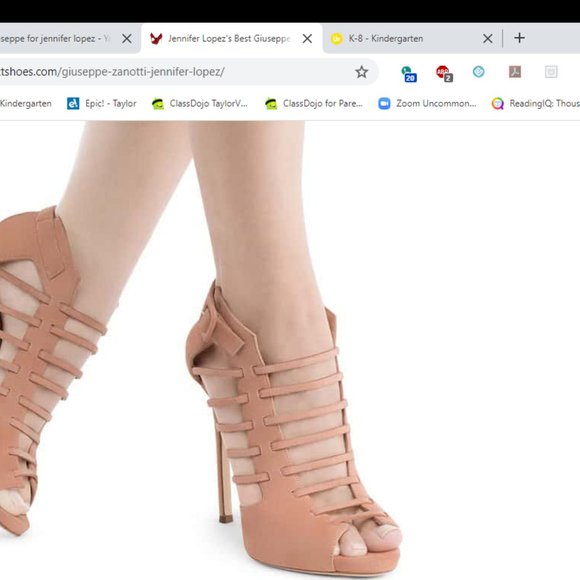Open the ClassDojo TaylorV... bookmark
Viewport: 580px width, 580px height.
(200, 104)
